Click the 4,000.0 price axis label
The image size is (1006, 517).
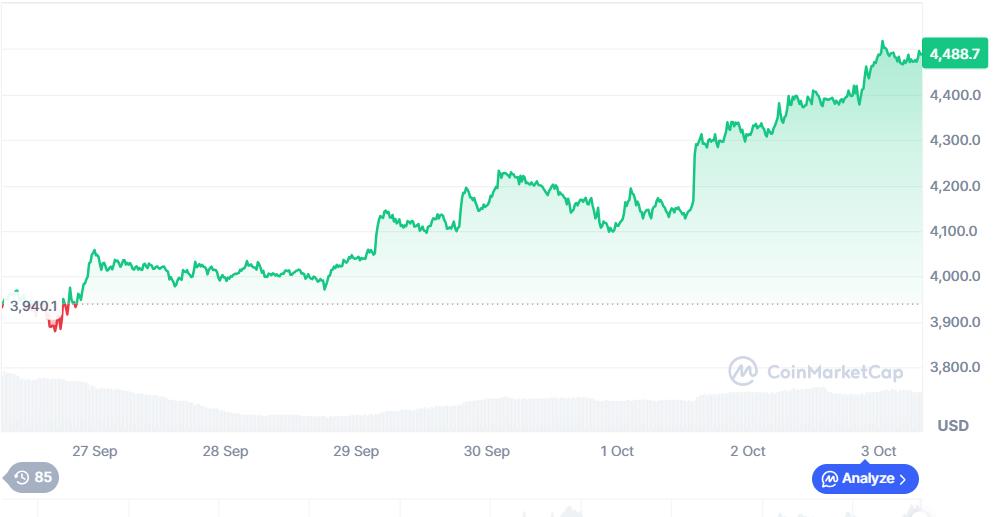tap(953, 276)
